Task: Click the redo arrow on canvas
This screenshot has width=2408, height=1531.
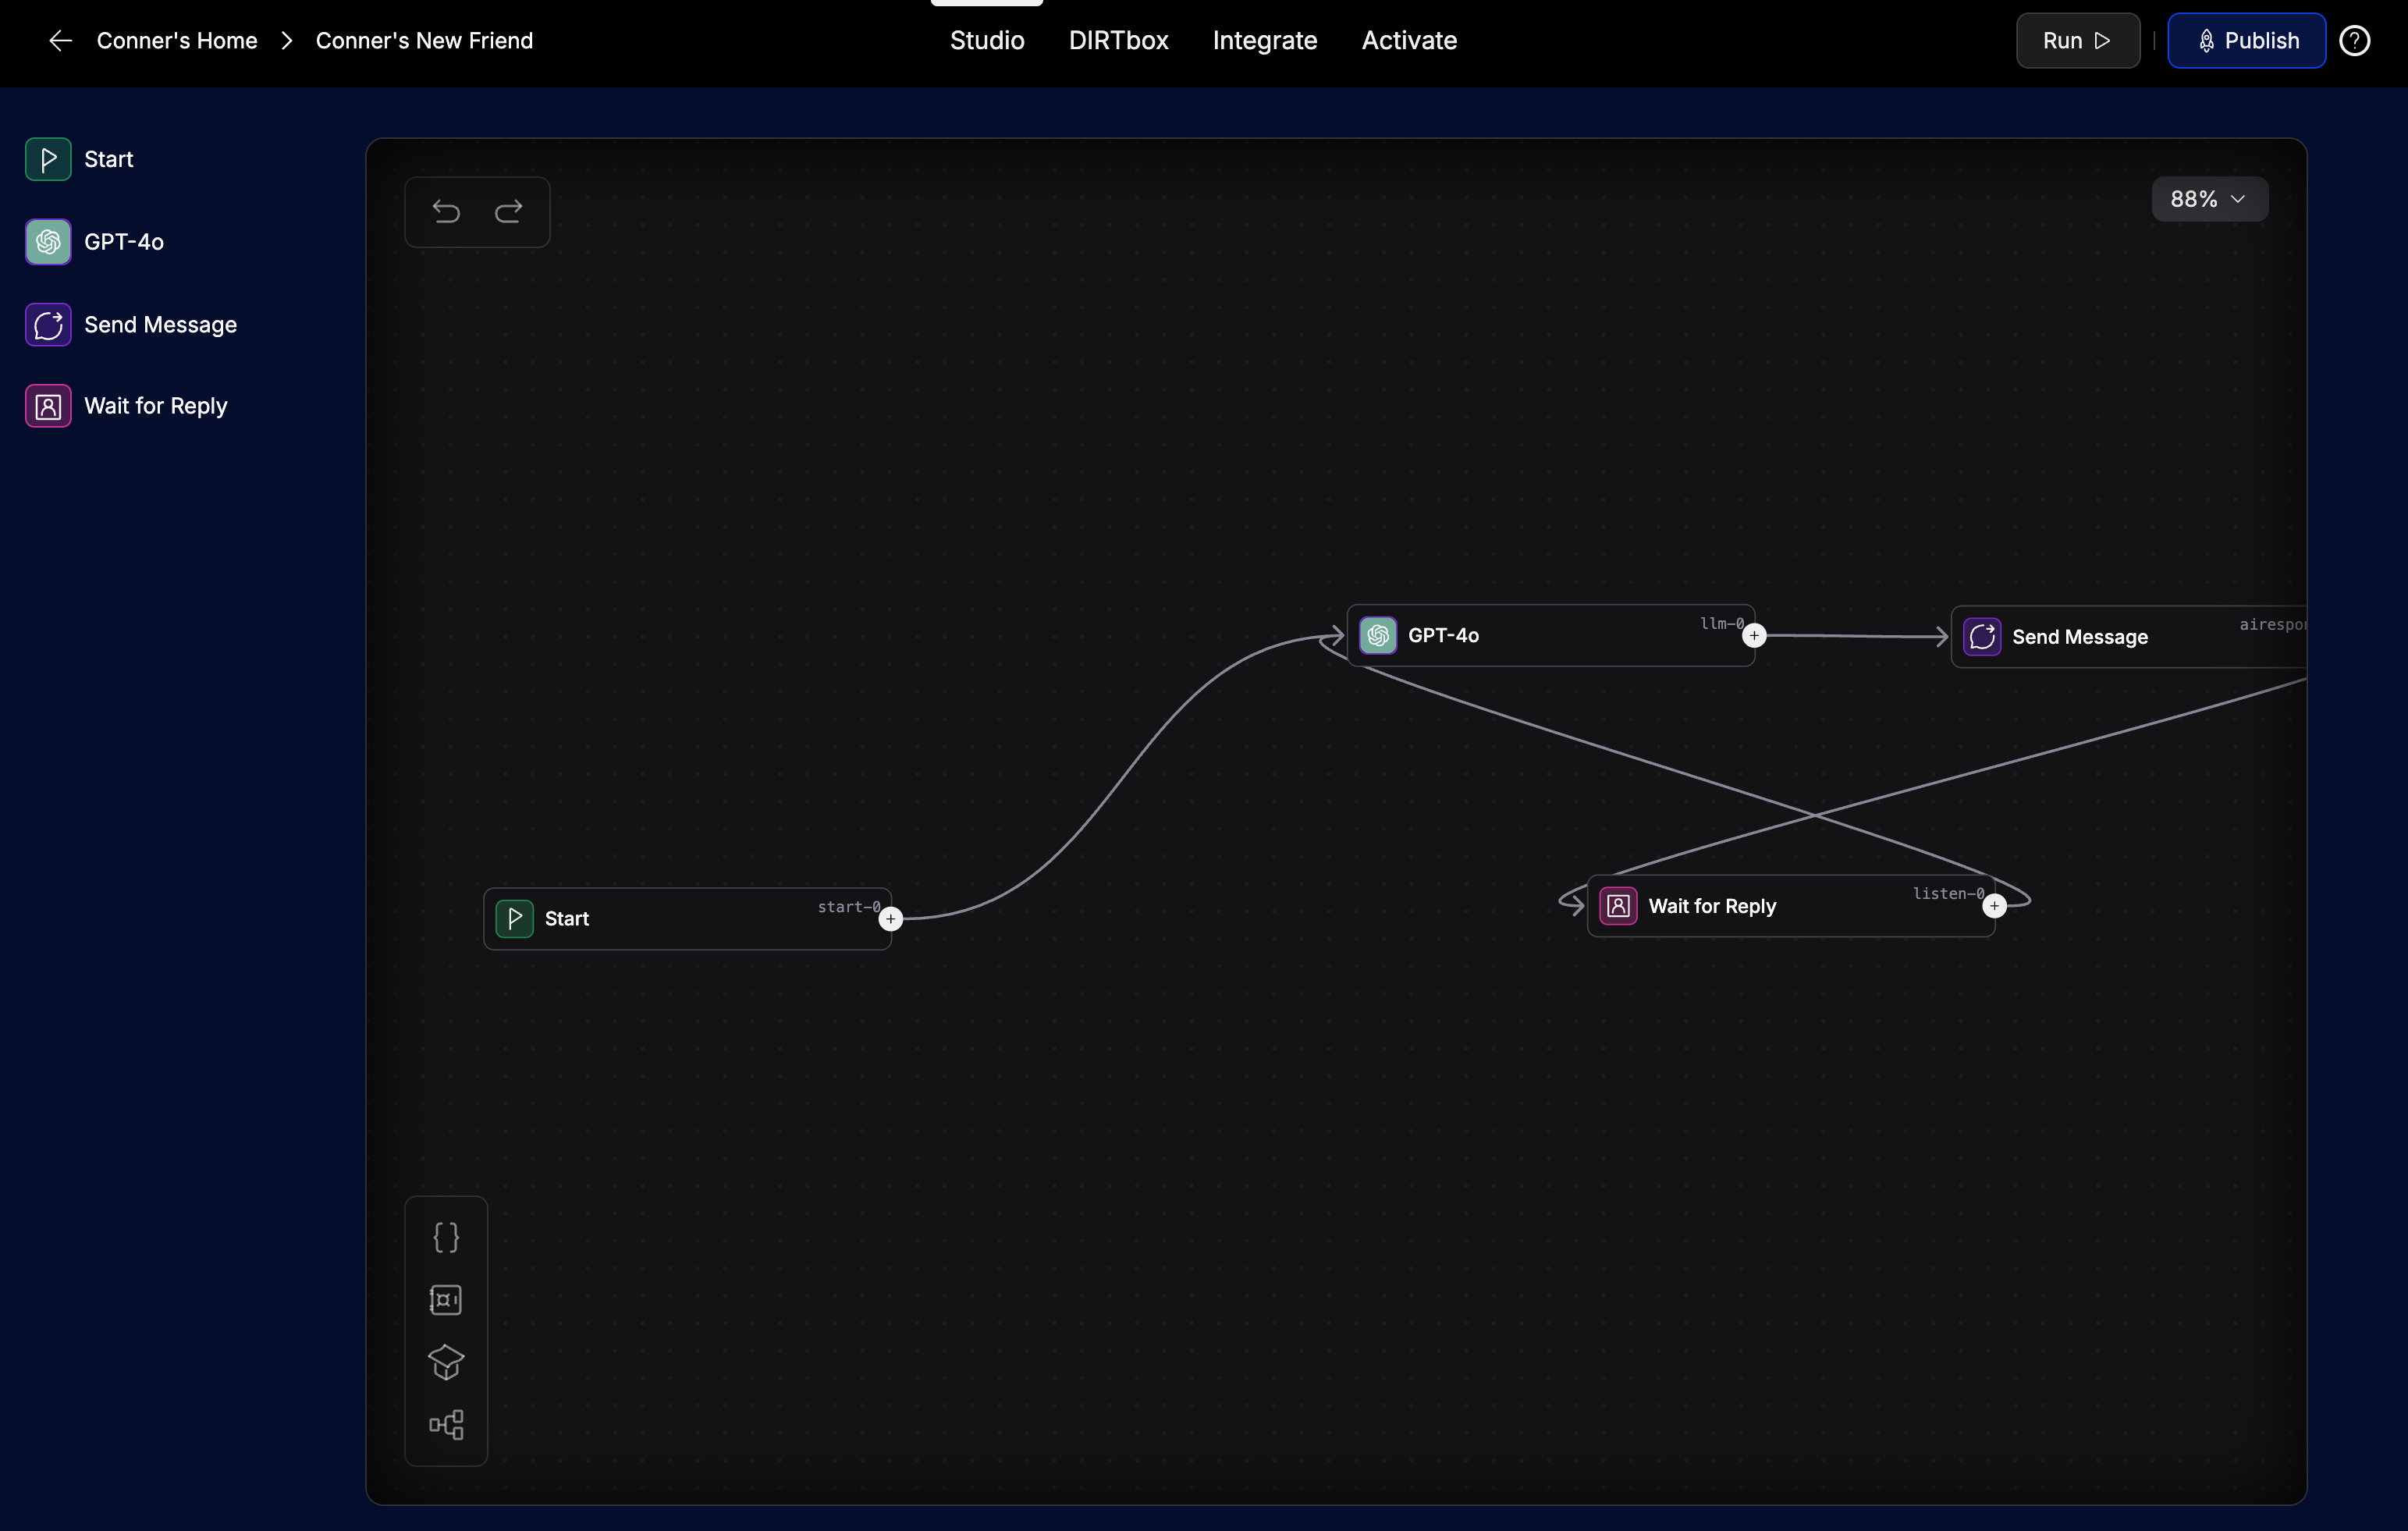Action: coord(509,211)
